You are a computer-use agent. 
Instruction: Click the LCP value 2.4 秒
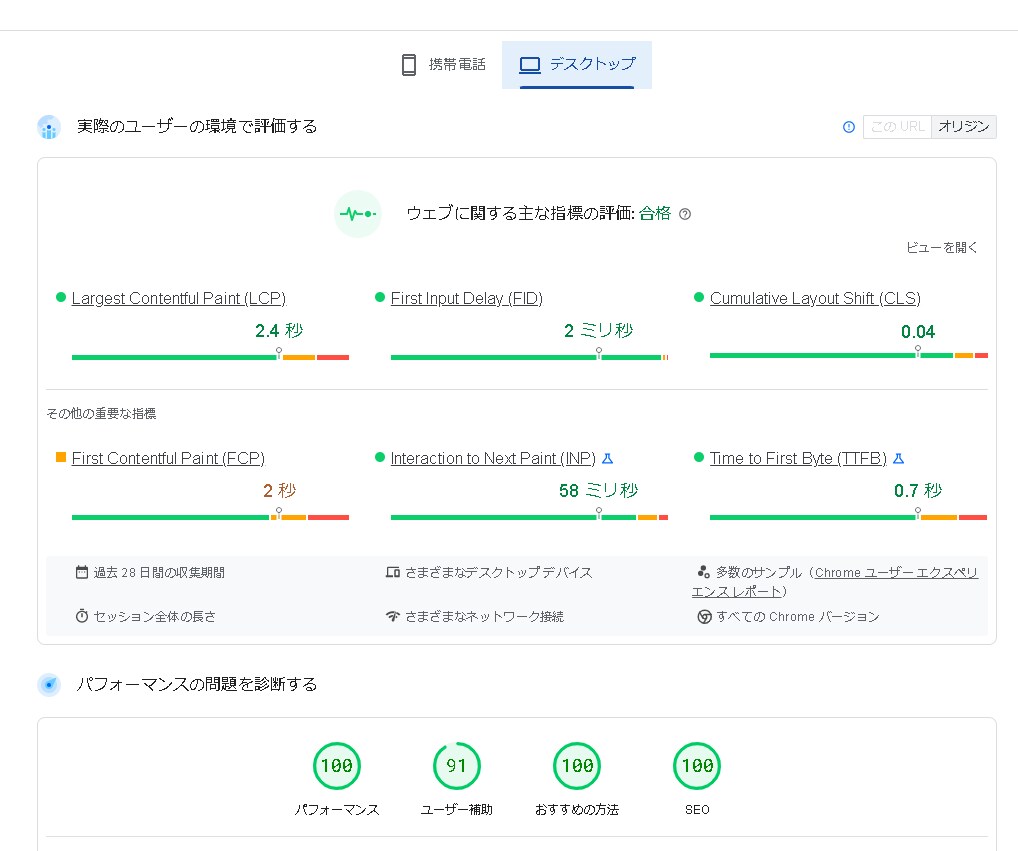[279, 331]
